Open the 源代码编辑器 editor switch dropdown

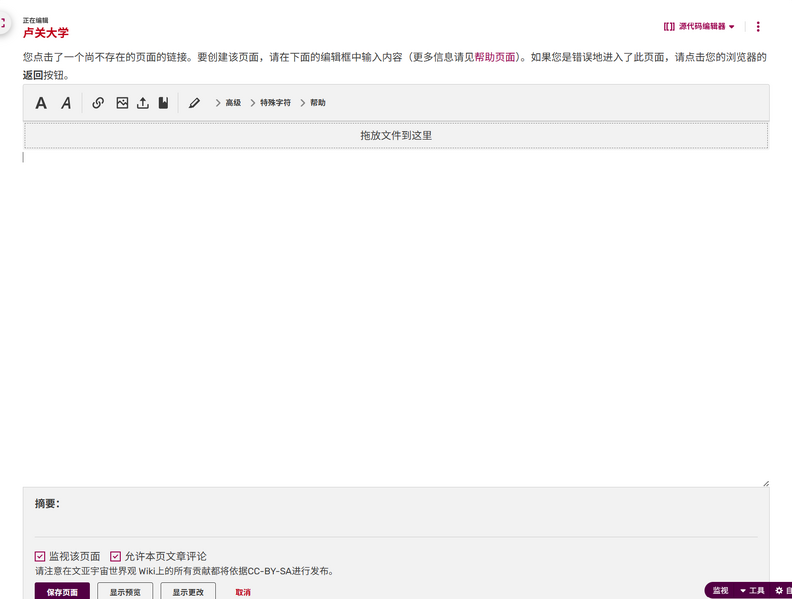pos(699,26)
